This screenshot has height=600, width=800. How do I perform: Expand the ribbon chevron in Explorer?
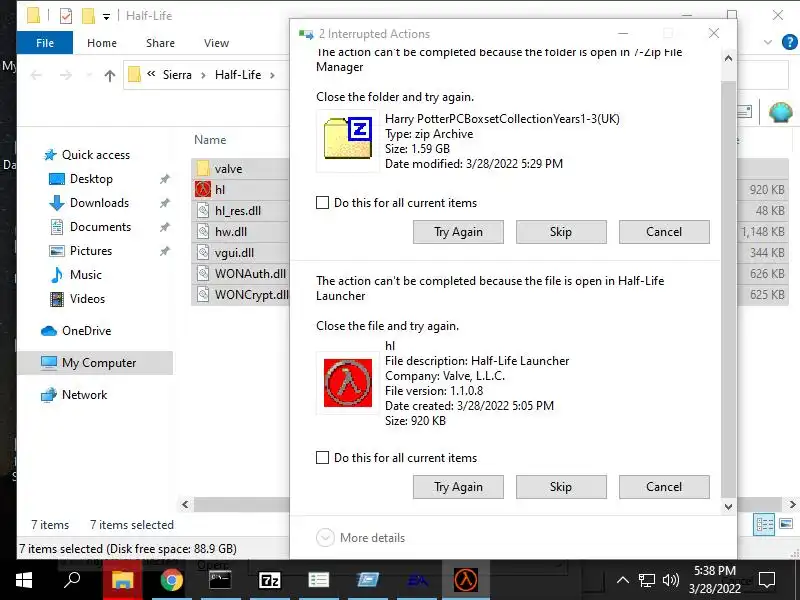pyautogui.click(x=767, y=42)
